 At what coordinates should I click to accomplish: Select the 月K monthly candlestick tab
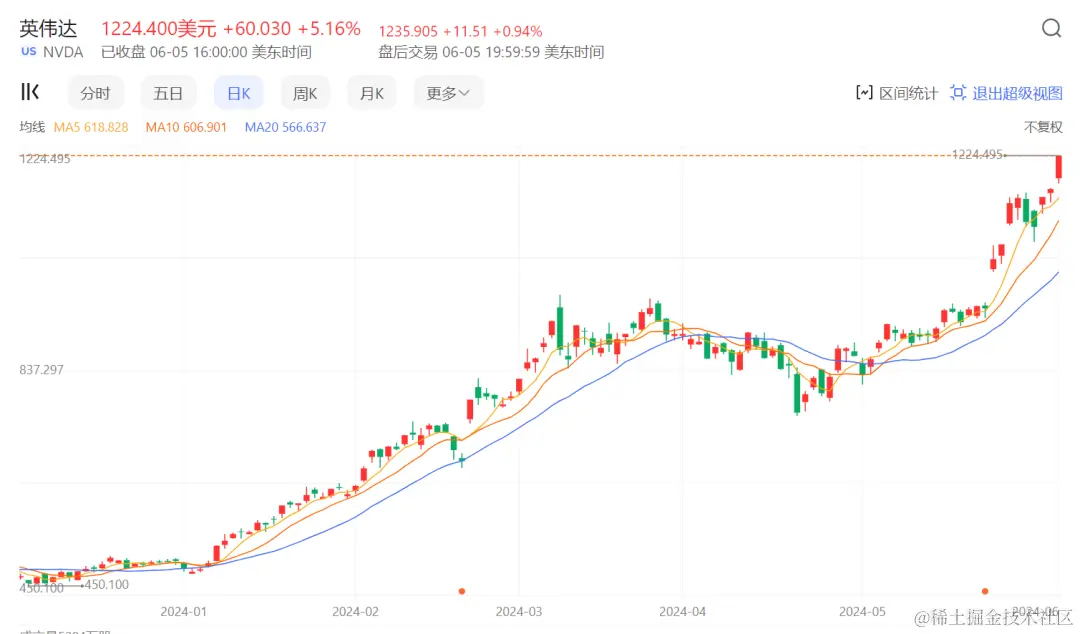(371, 93)
